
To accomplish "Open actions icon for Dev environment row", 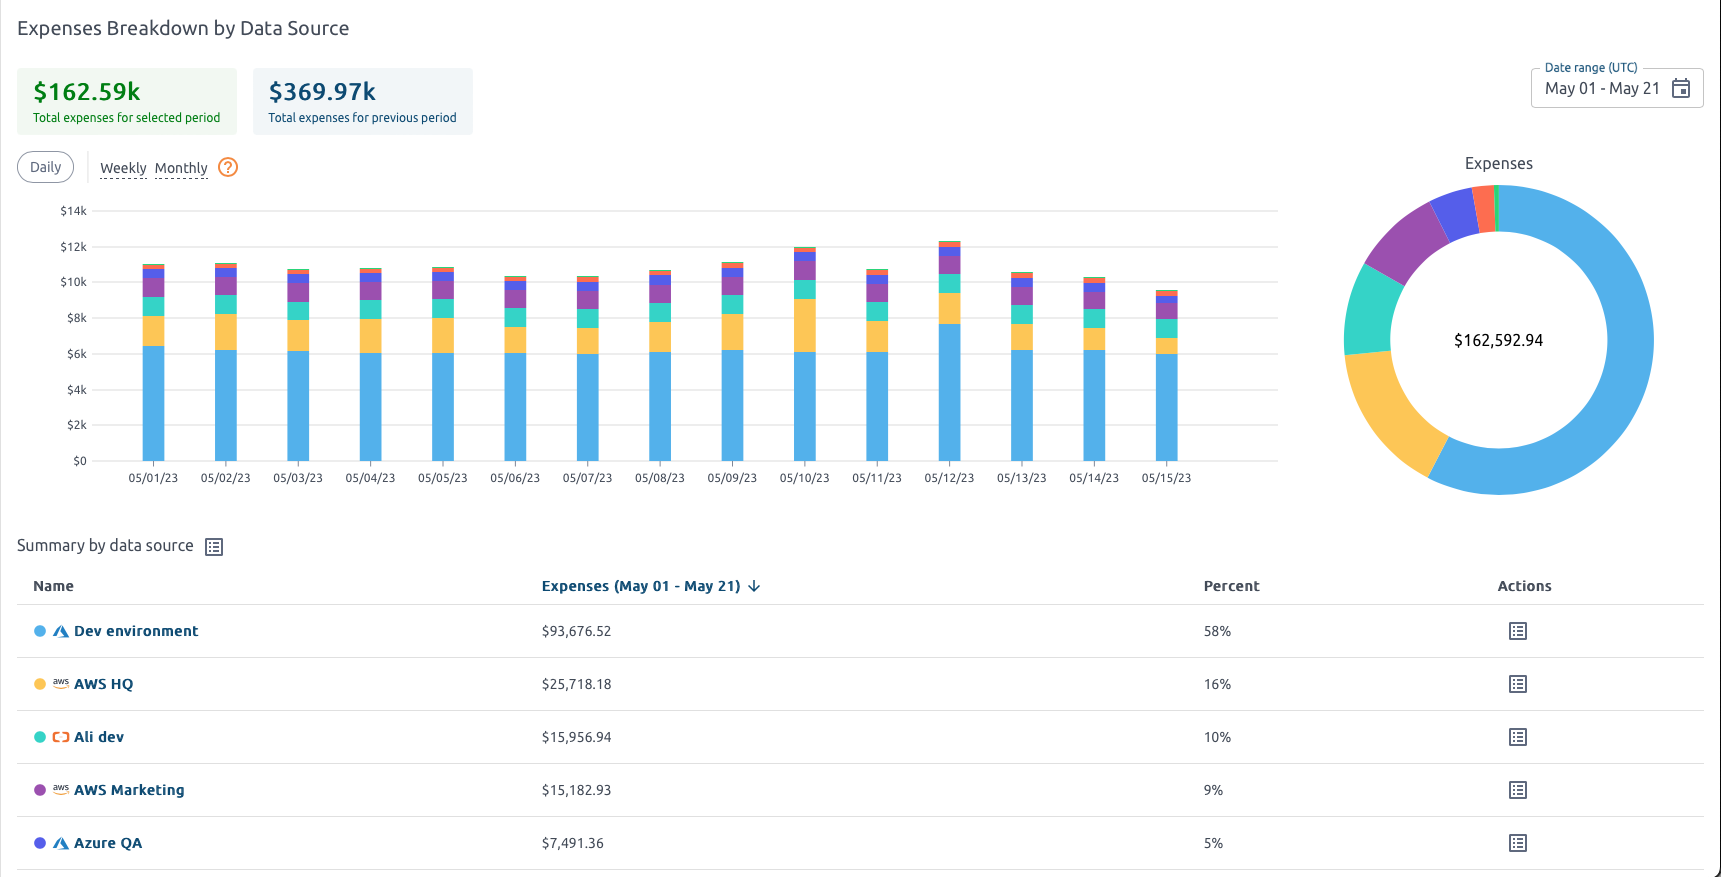I will (x=1517, y=631).
